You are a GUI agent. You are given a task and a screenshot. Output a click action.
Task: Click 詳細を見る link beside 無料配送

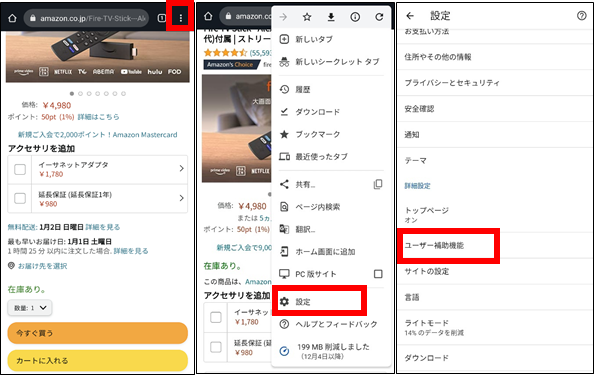(x=103, y=227)
